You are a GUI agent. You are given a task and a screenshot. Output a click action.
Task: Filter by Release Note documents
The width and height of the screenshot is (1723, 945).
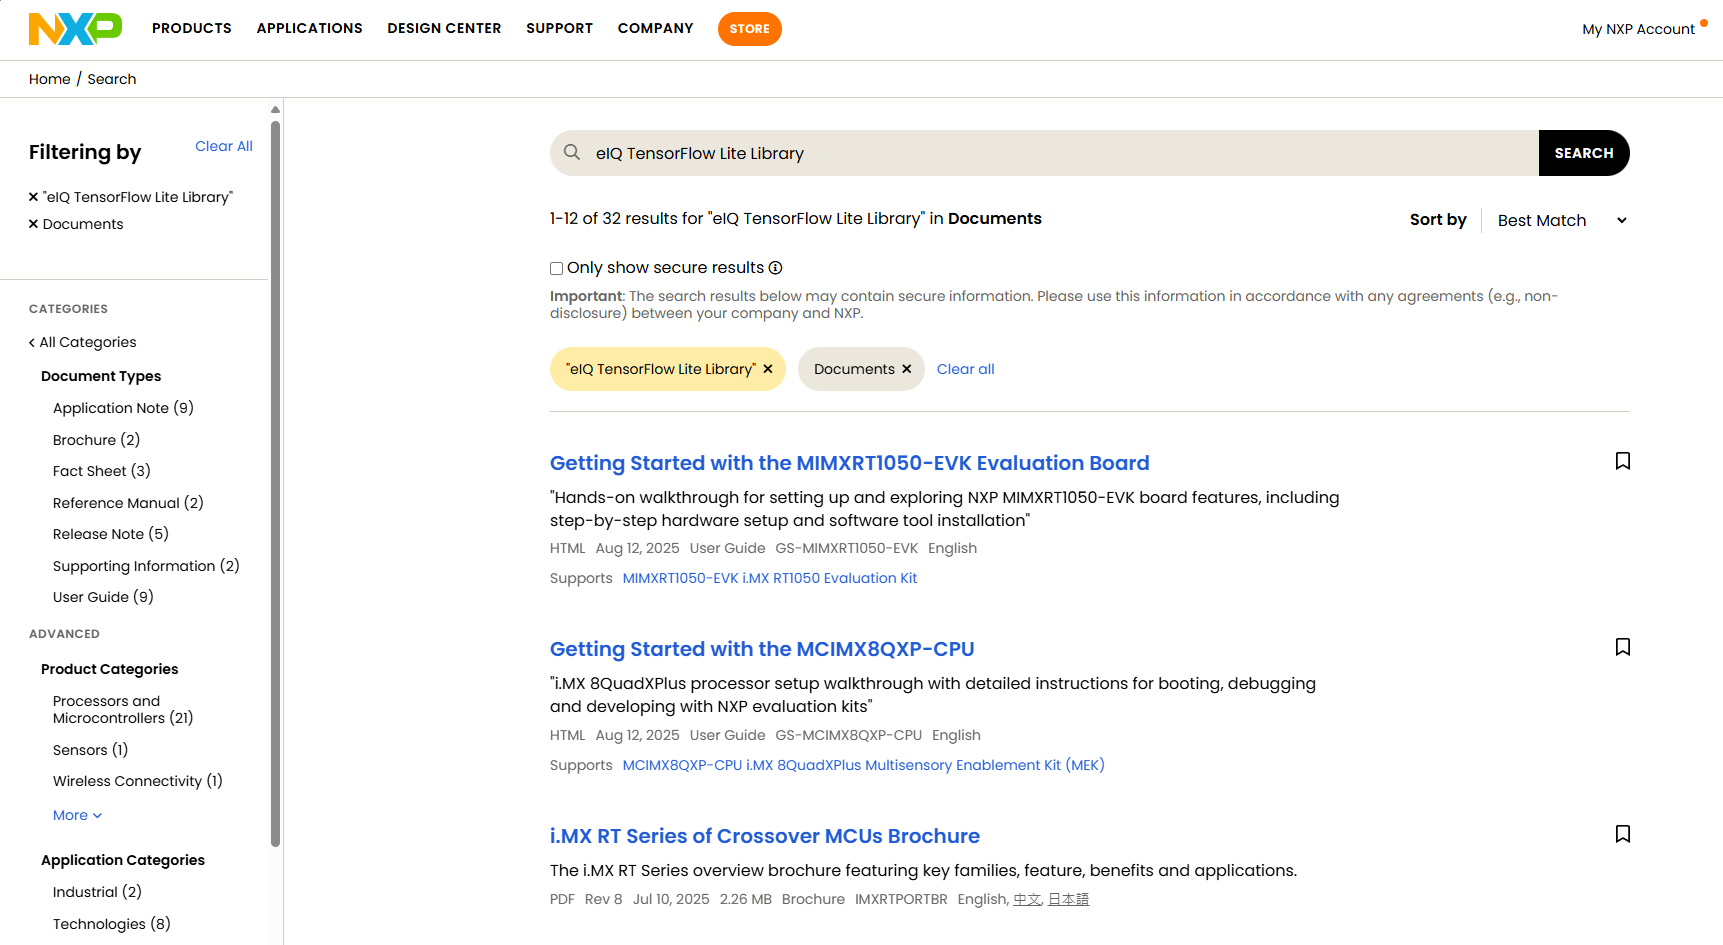coord(111,534)
